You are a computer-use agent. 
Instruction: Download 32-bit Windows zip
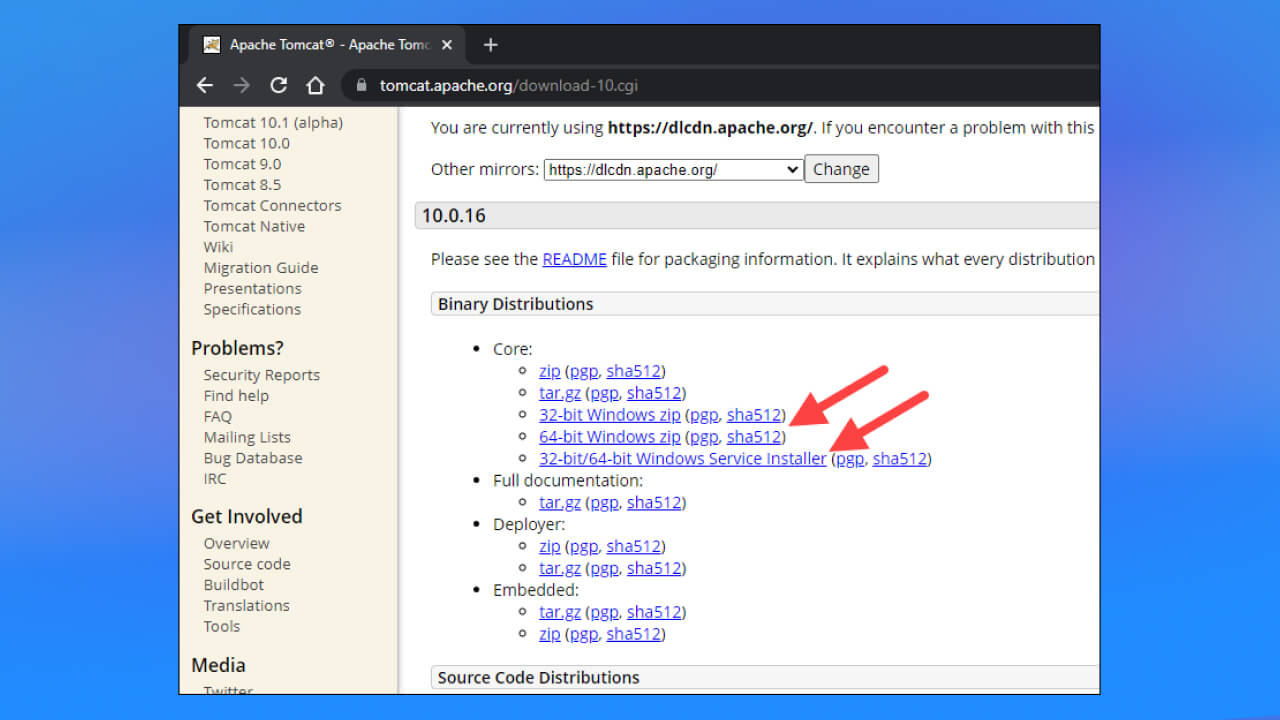610,415
